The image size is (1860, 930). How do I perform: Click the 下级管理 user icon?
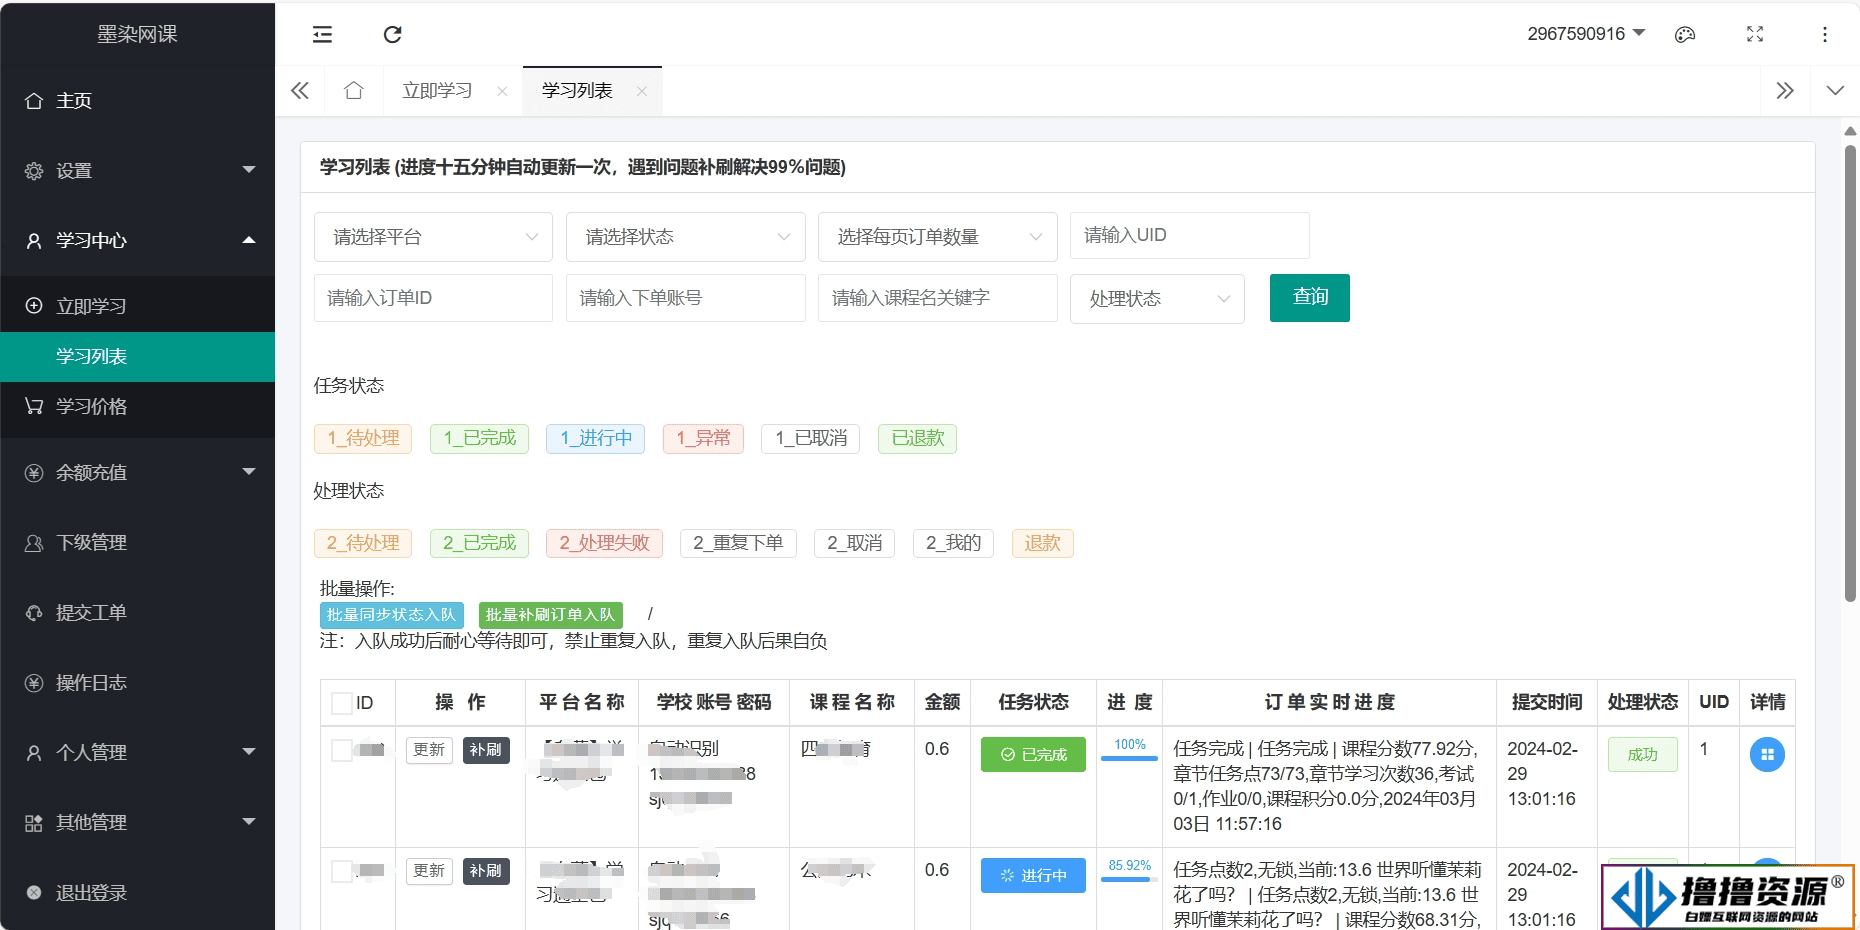(34, 543)
